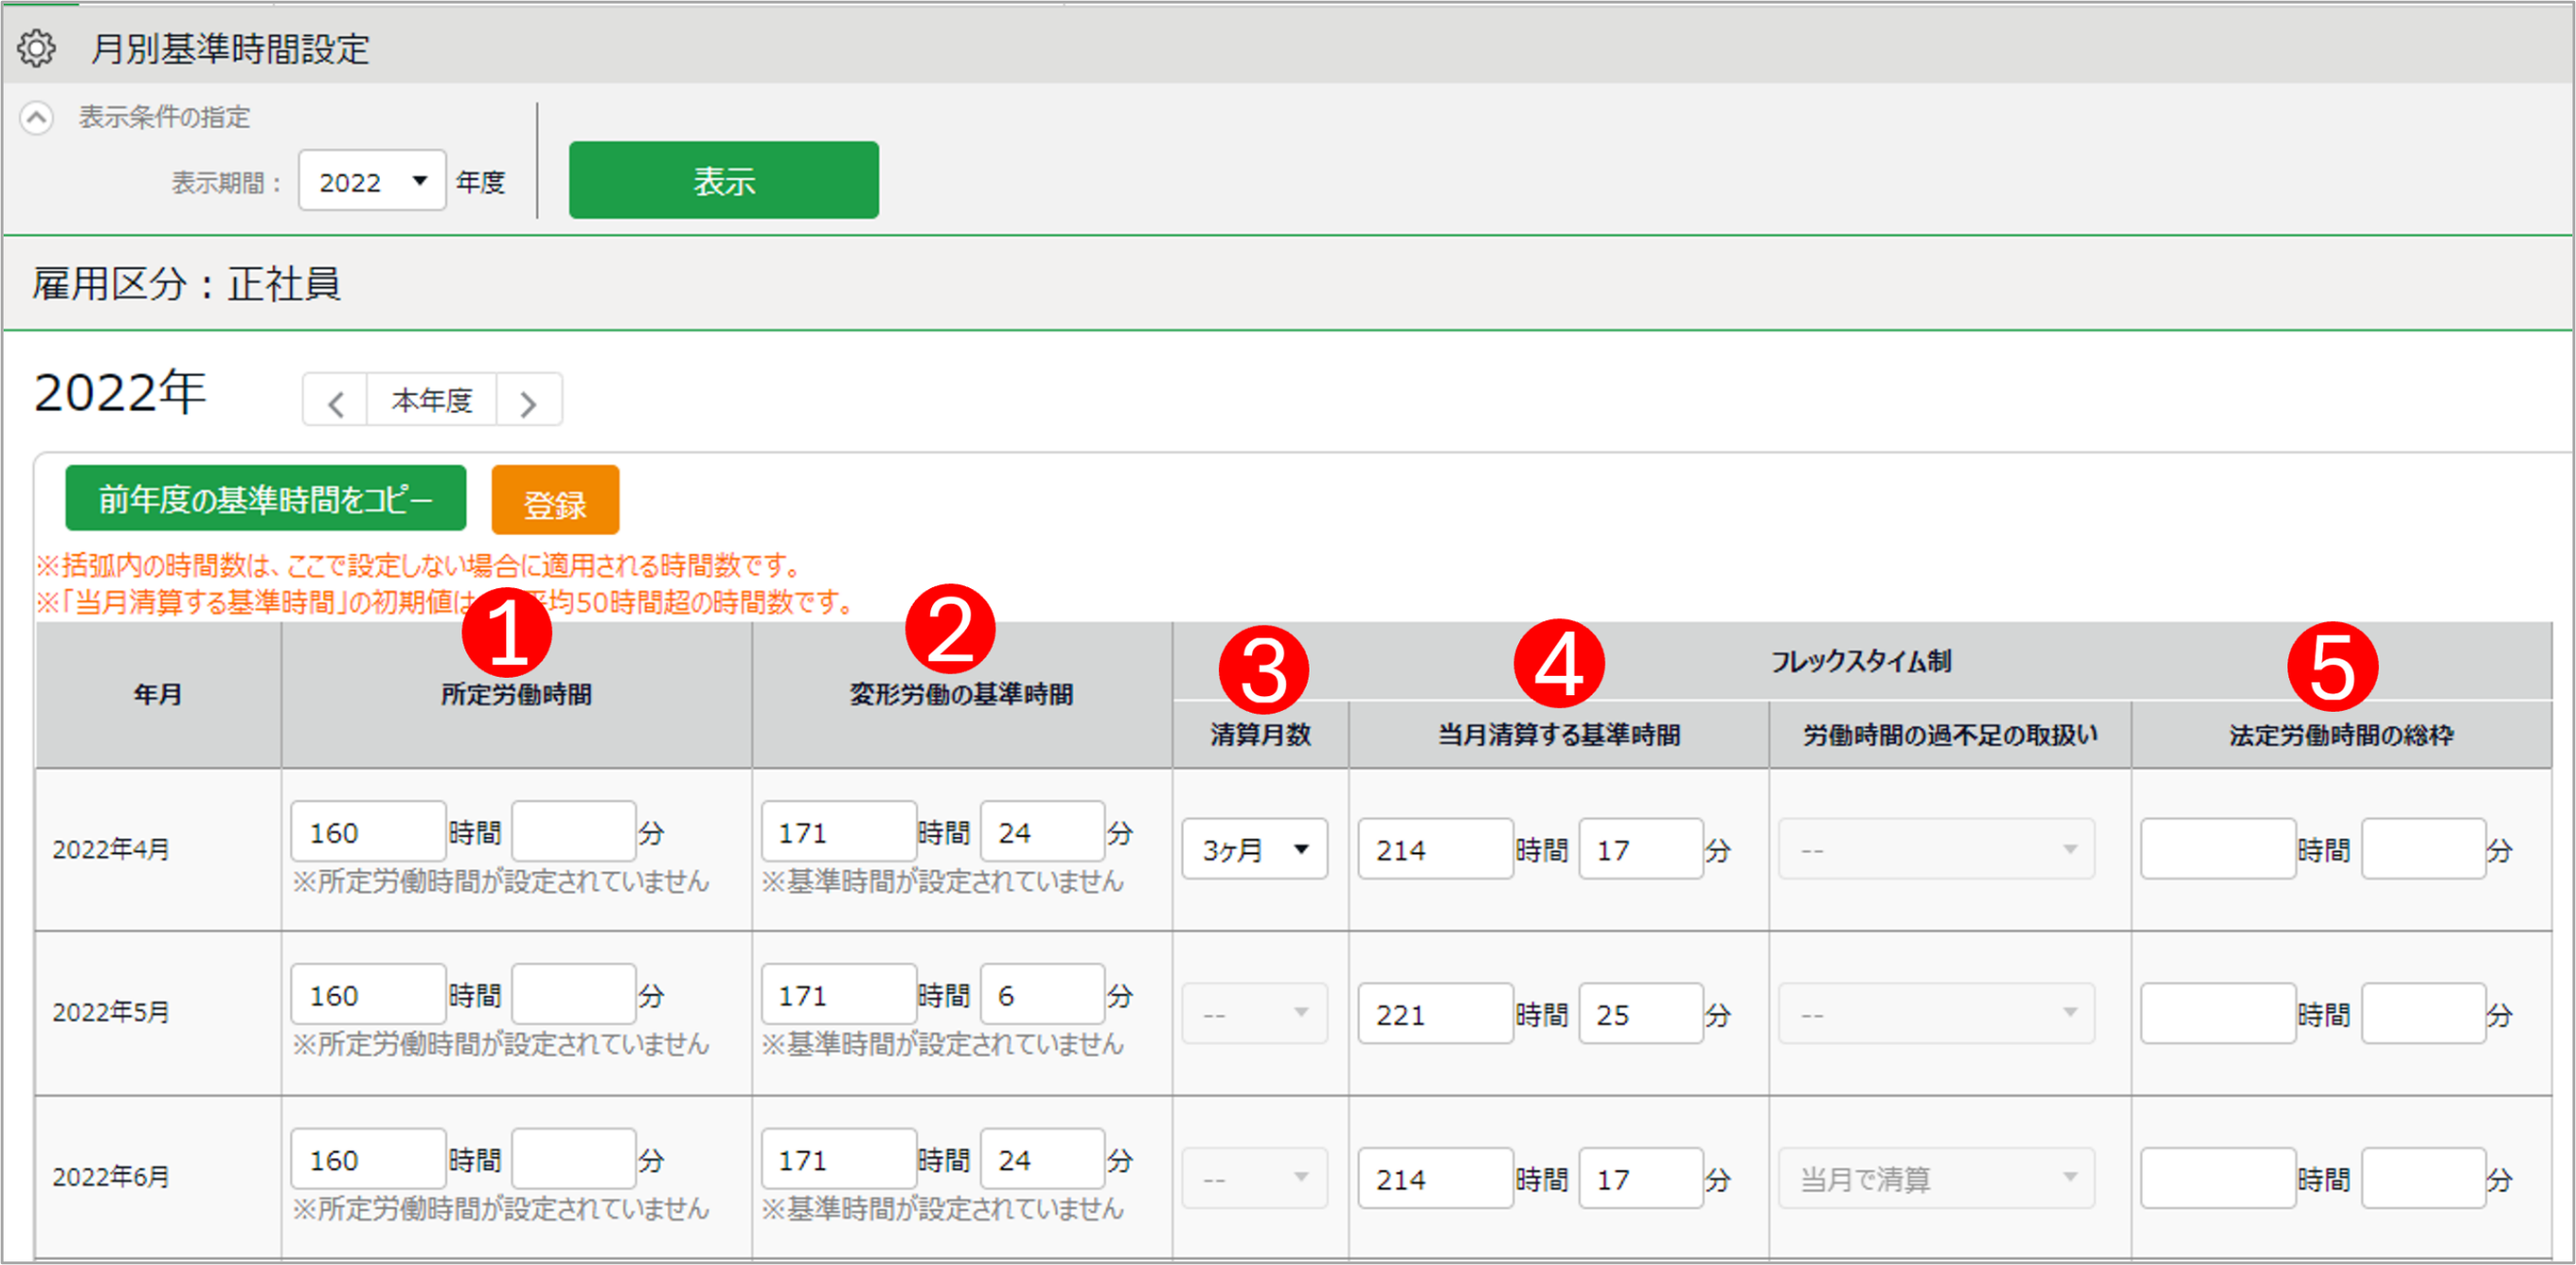Click the settings gear icon beside page title
The width and height of the screenshot is (2576, 1265).
(37, 48)
